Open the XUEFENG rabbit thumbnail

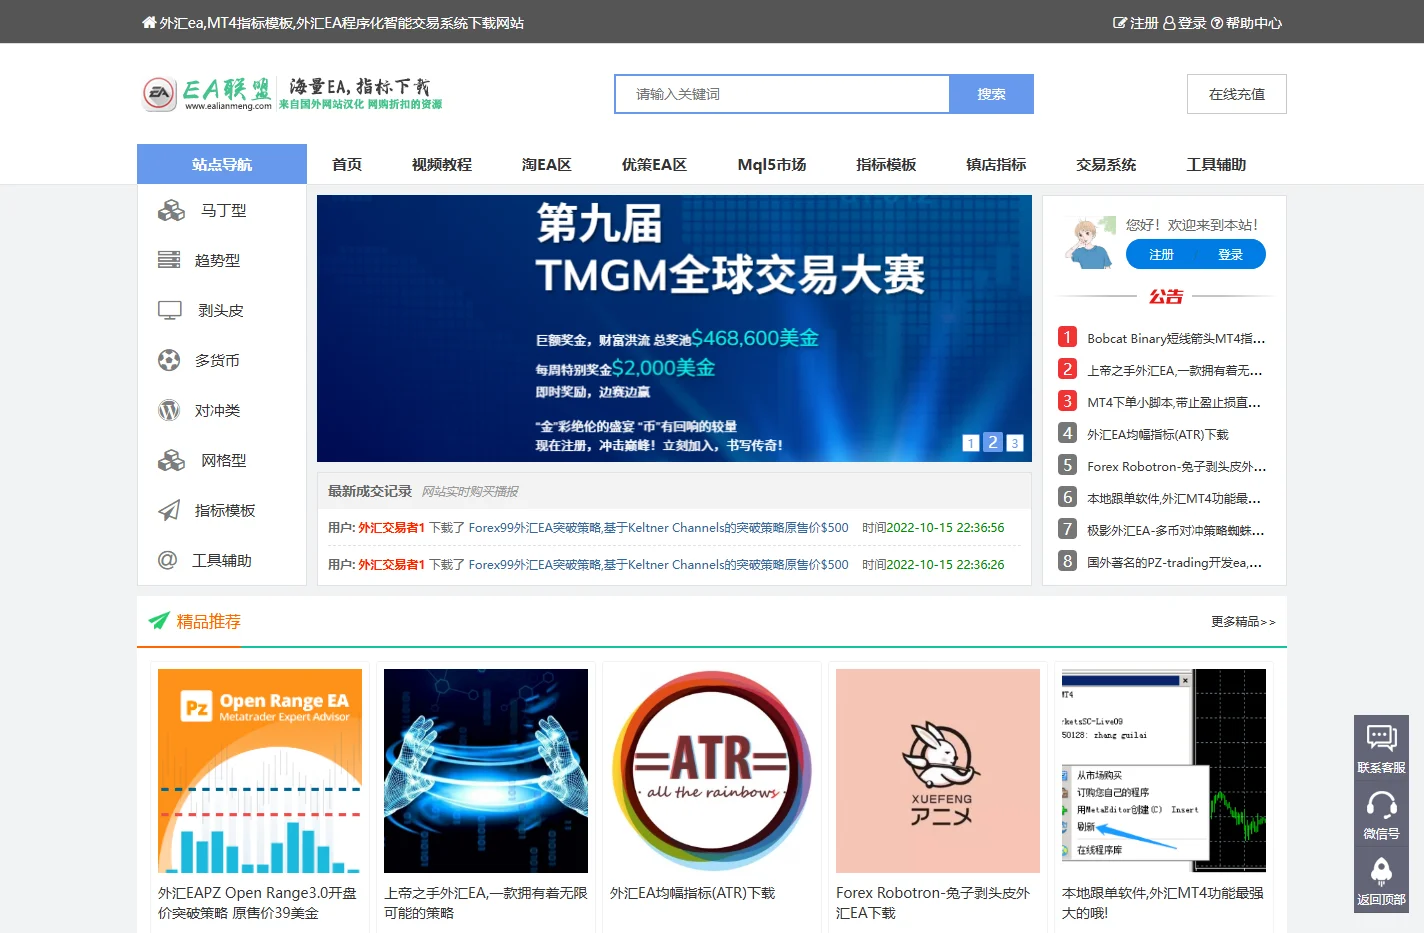click(938, 771)
